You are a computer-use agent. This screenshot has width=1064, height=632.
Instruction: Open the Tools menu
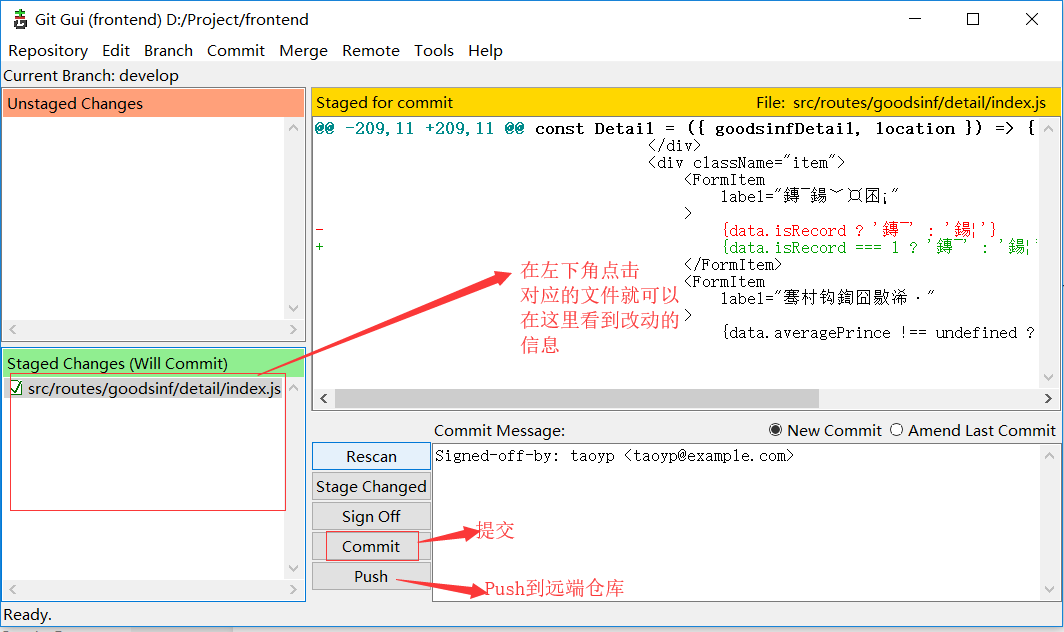point(434,51)
